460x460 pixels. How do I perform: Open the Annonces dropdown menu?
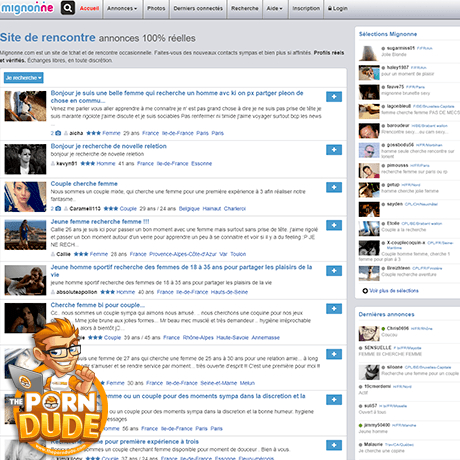pyautogui.click(x=122, y=8)
